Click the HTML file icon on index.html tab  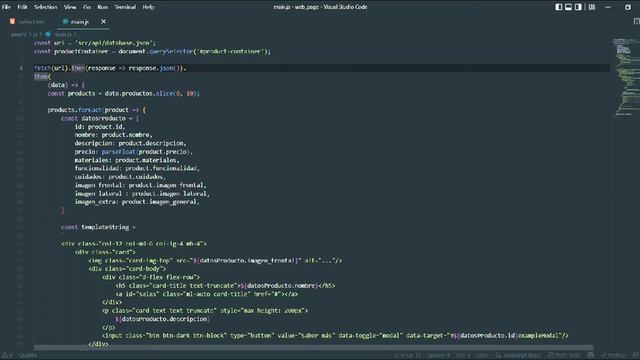(x=12, y=21)
